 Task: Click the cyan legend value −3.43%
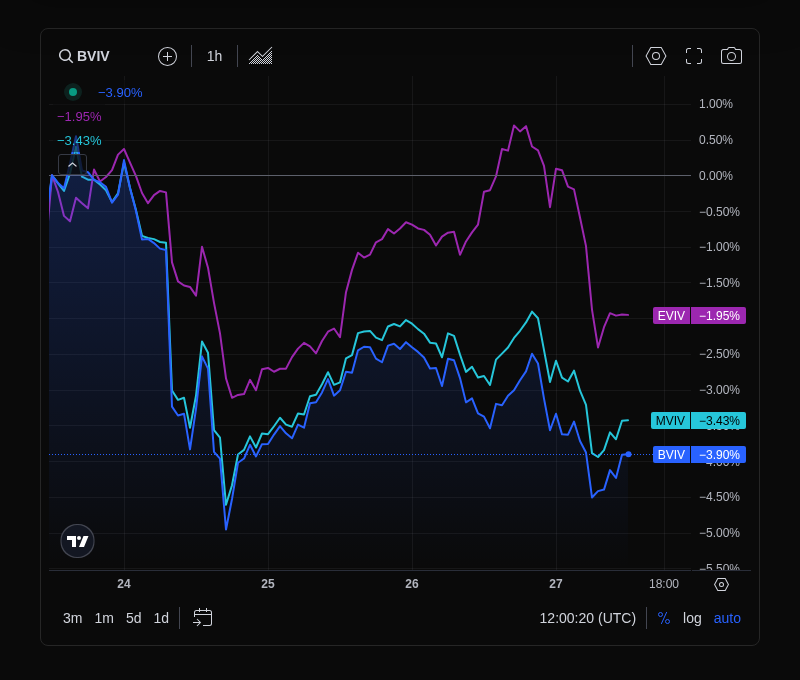tap(79, 141)
